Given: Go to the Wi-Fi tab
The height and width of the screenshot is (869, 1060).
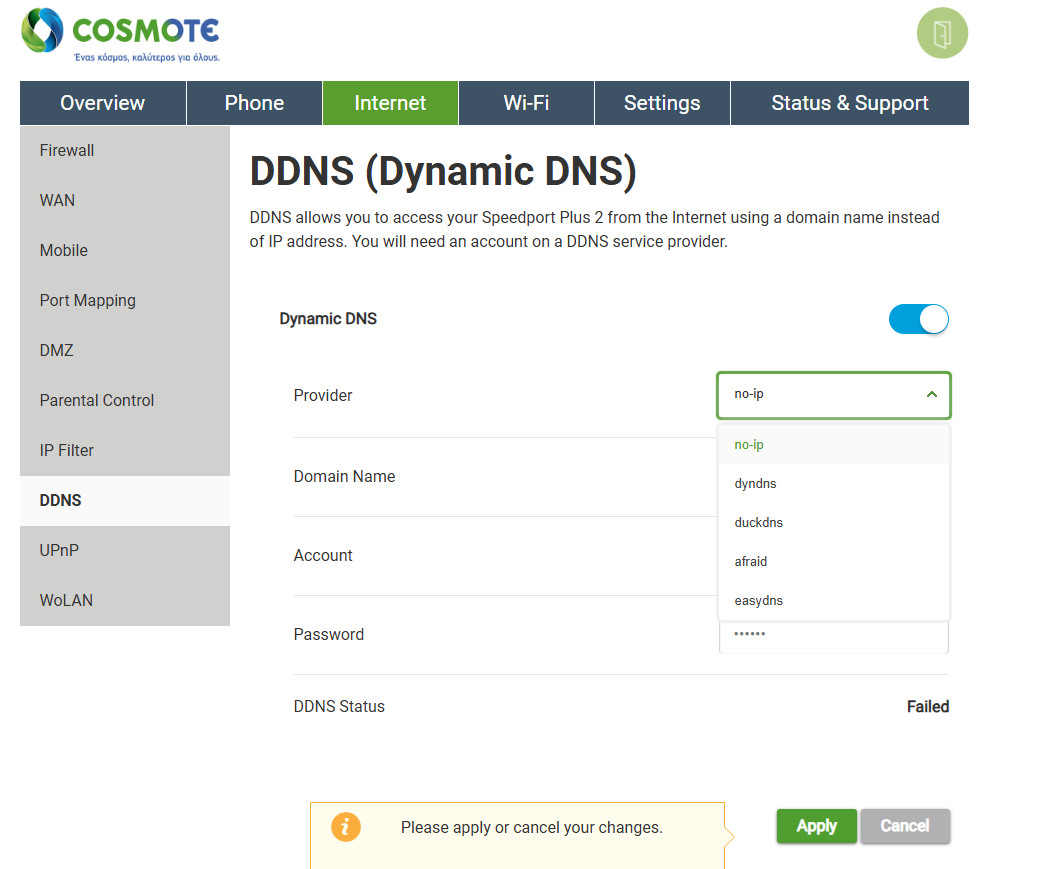Looking at the screenshot, I should (526, 103).
